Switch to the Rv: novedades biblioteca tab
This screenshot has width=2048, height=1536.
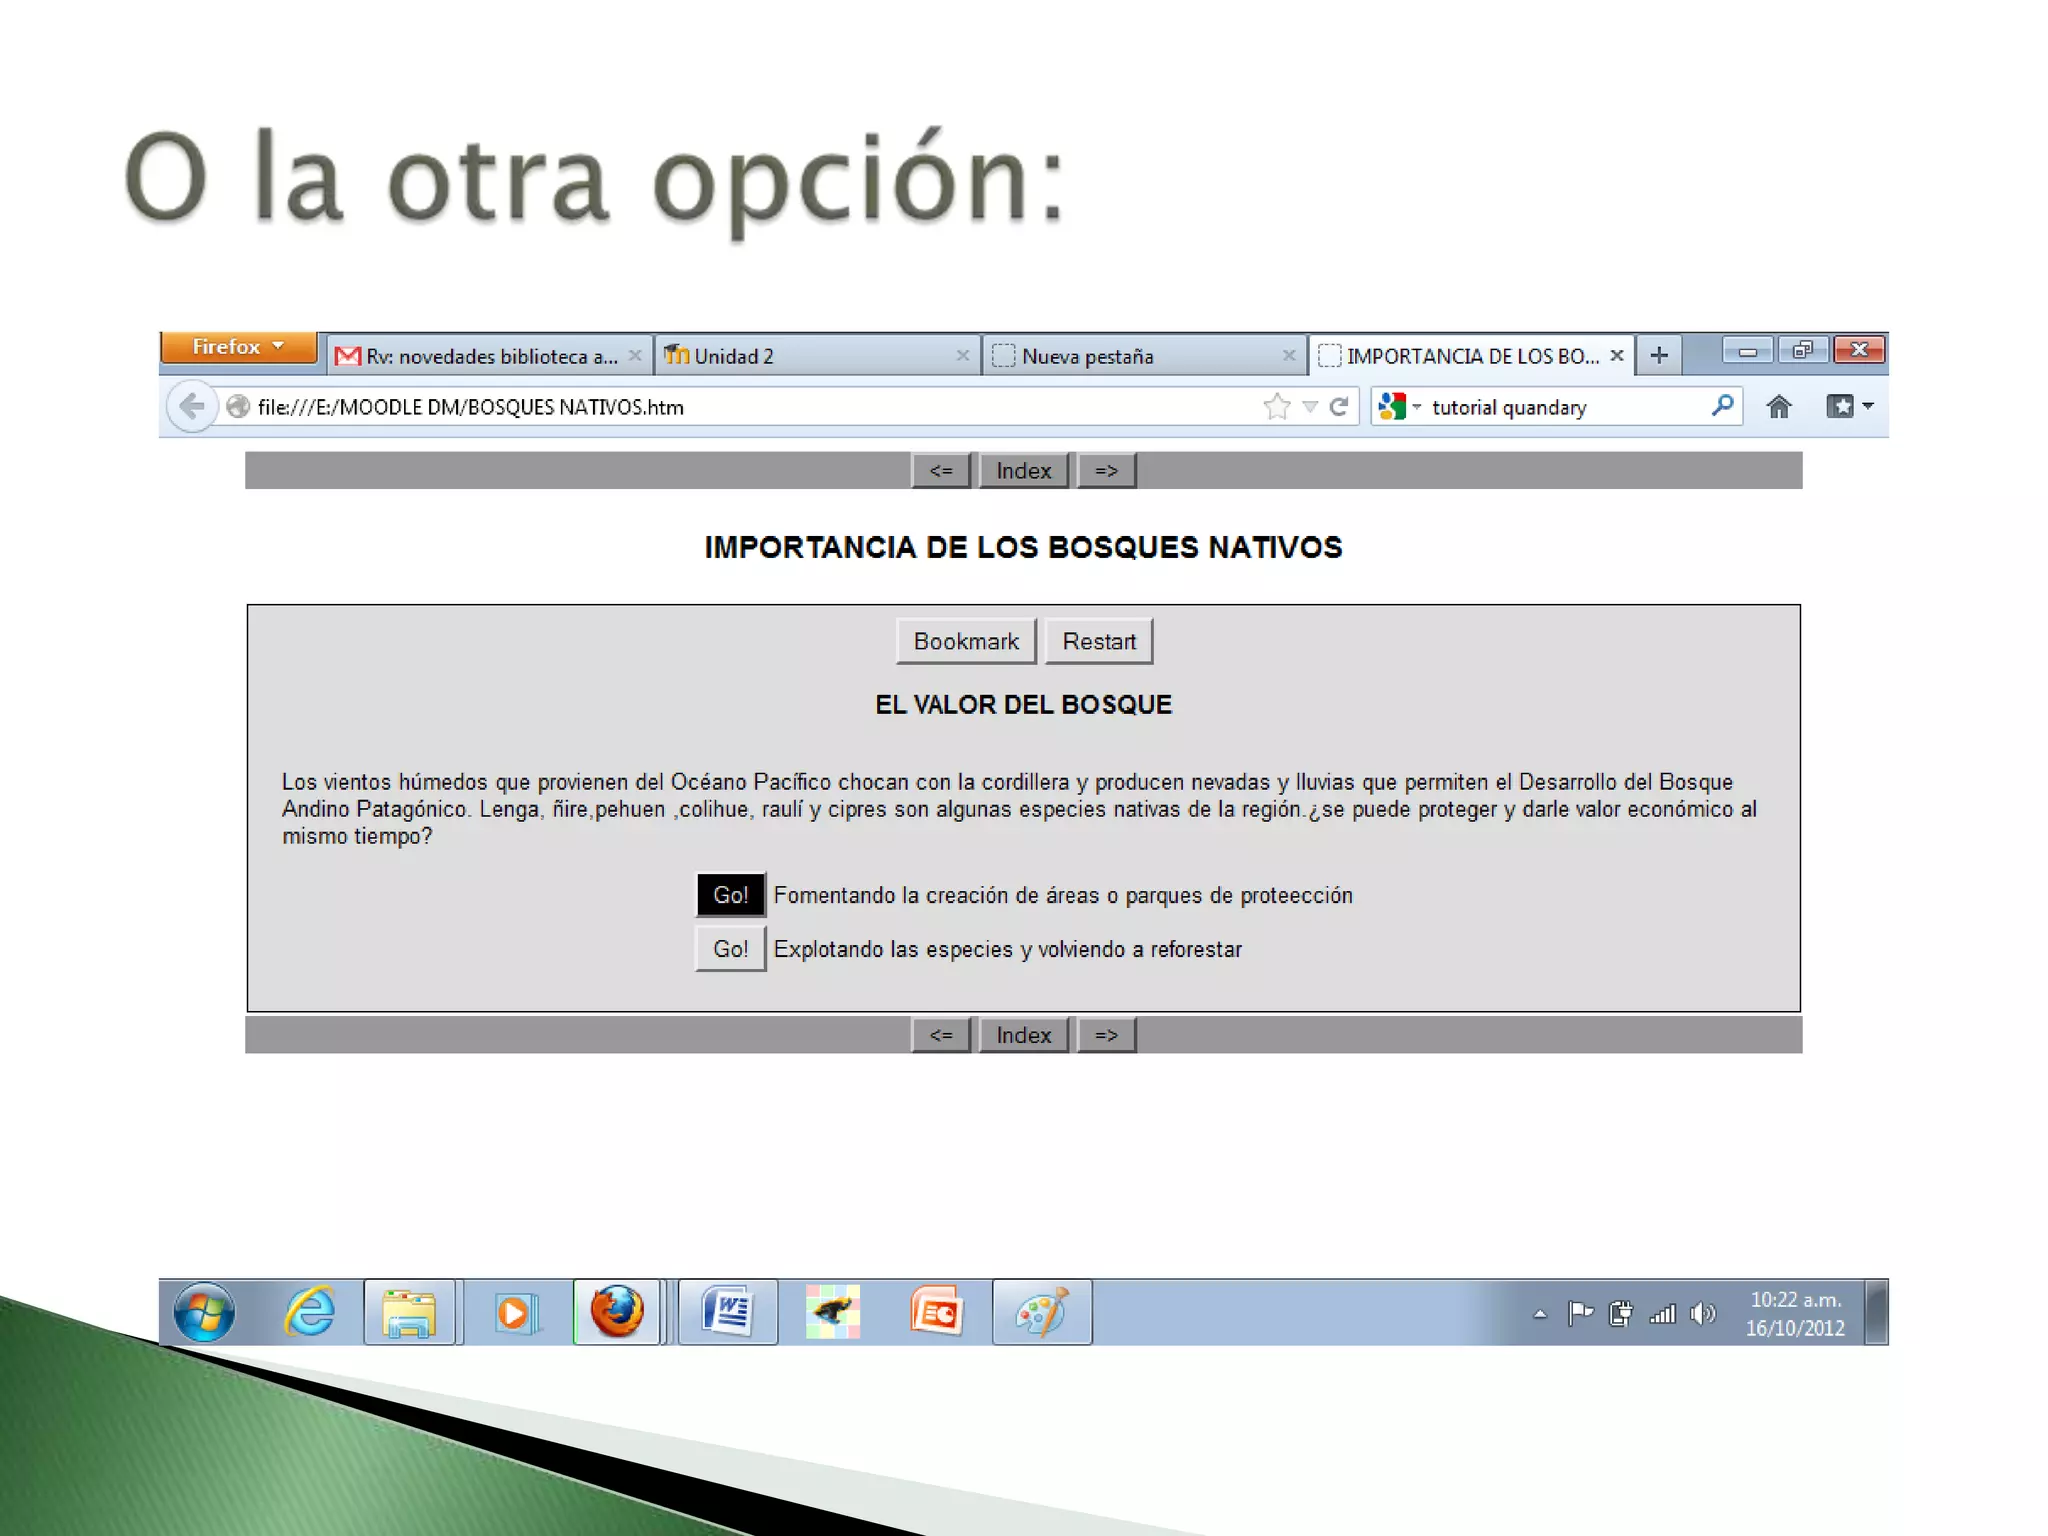pyautogui.click(x=488, y=356)
